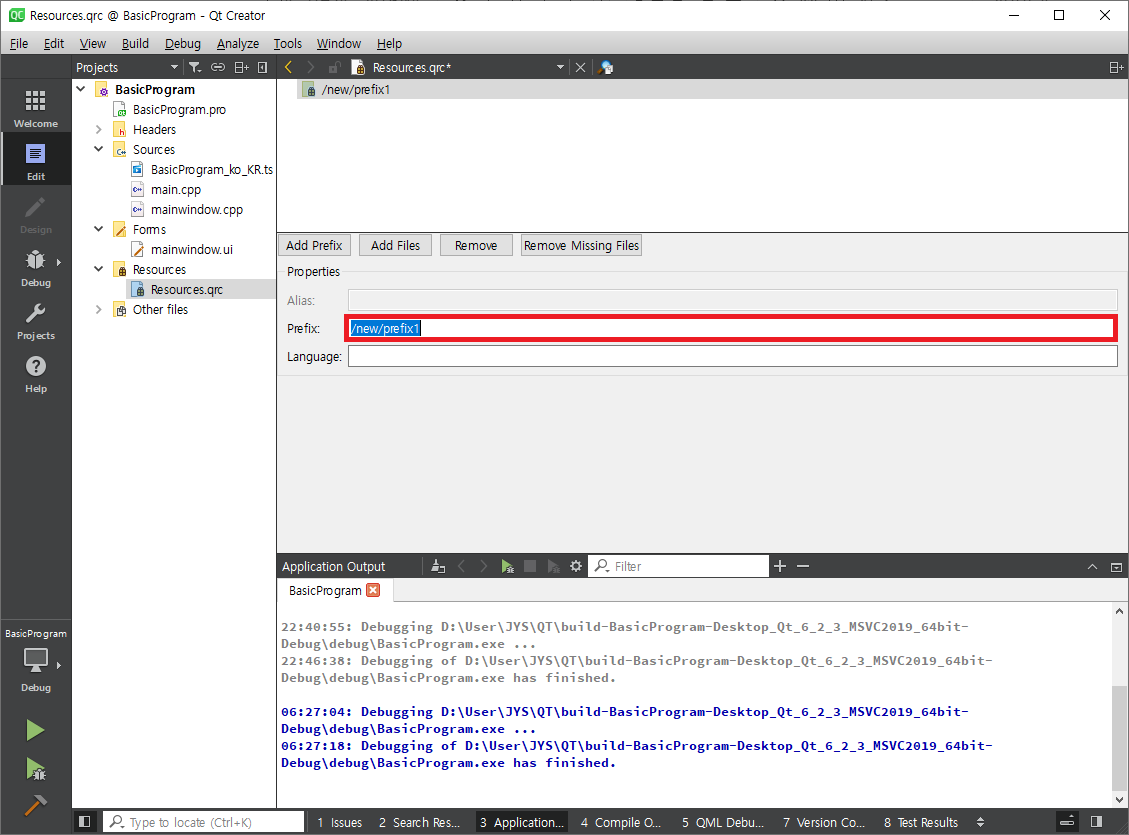Split the Projects side panel

pos(241,67)
